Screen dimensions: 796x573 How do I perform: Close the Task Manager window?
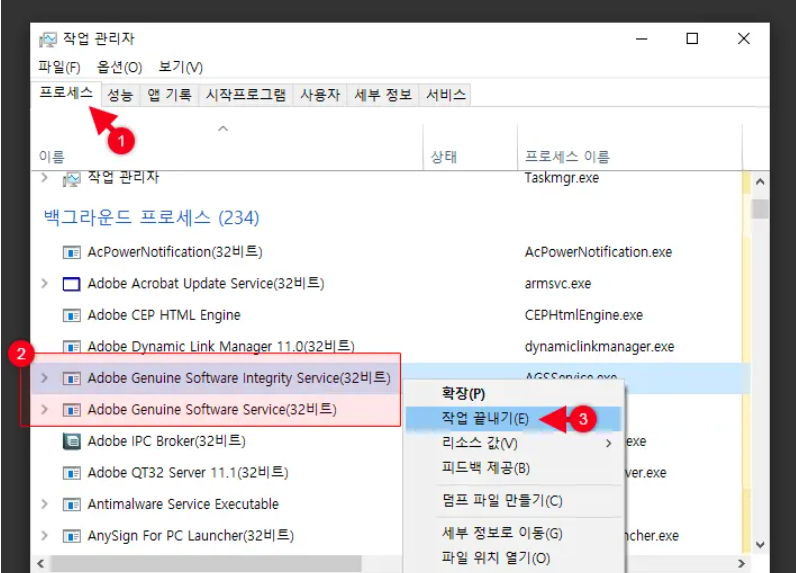pos(744,39)
